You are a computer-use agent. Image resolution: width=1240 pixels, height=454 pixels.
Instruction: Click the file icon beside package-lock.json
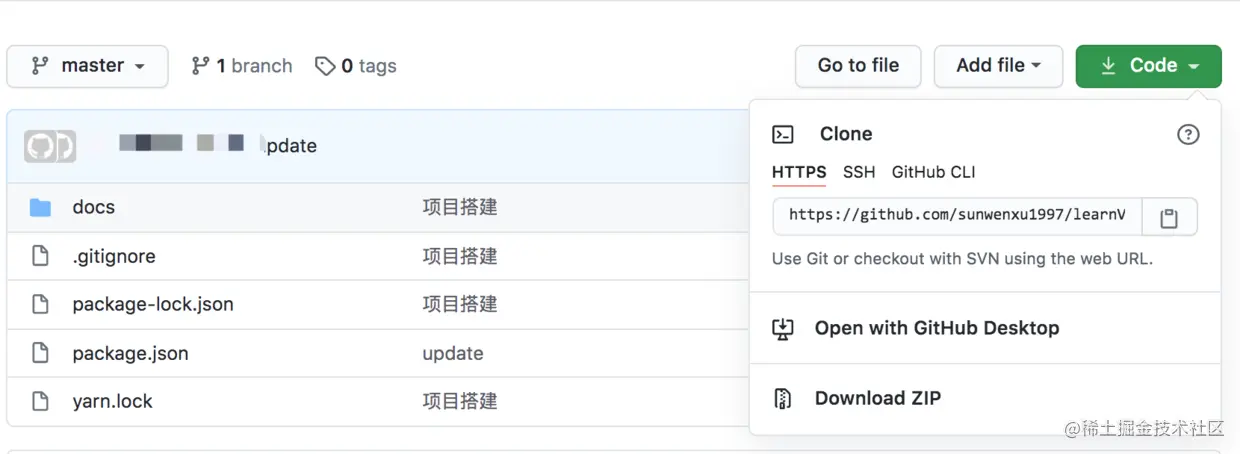pyautogui.click(x=40, y=304)
